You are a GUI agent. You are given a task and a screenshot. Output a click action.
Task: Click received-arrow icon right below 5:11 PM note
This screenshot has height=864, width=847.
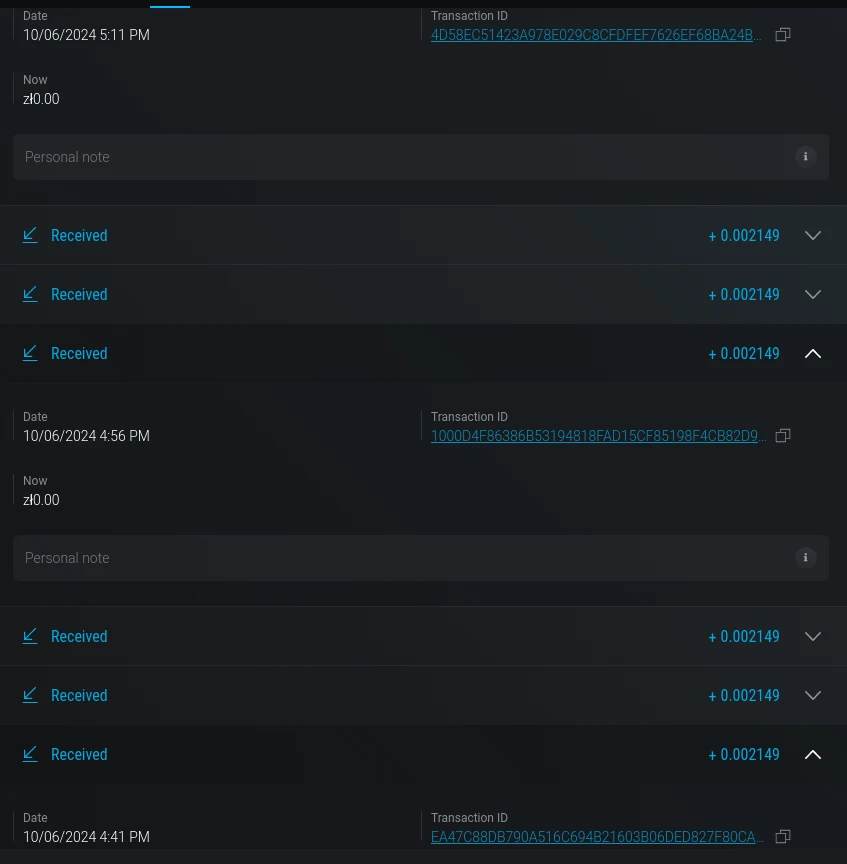pos(30,235)
